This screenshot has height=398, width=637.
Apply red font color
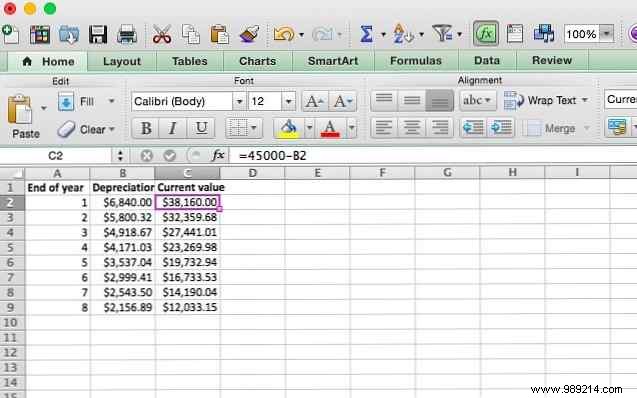pos(330,128)
